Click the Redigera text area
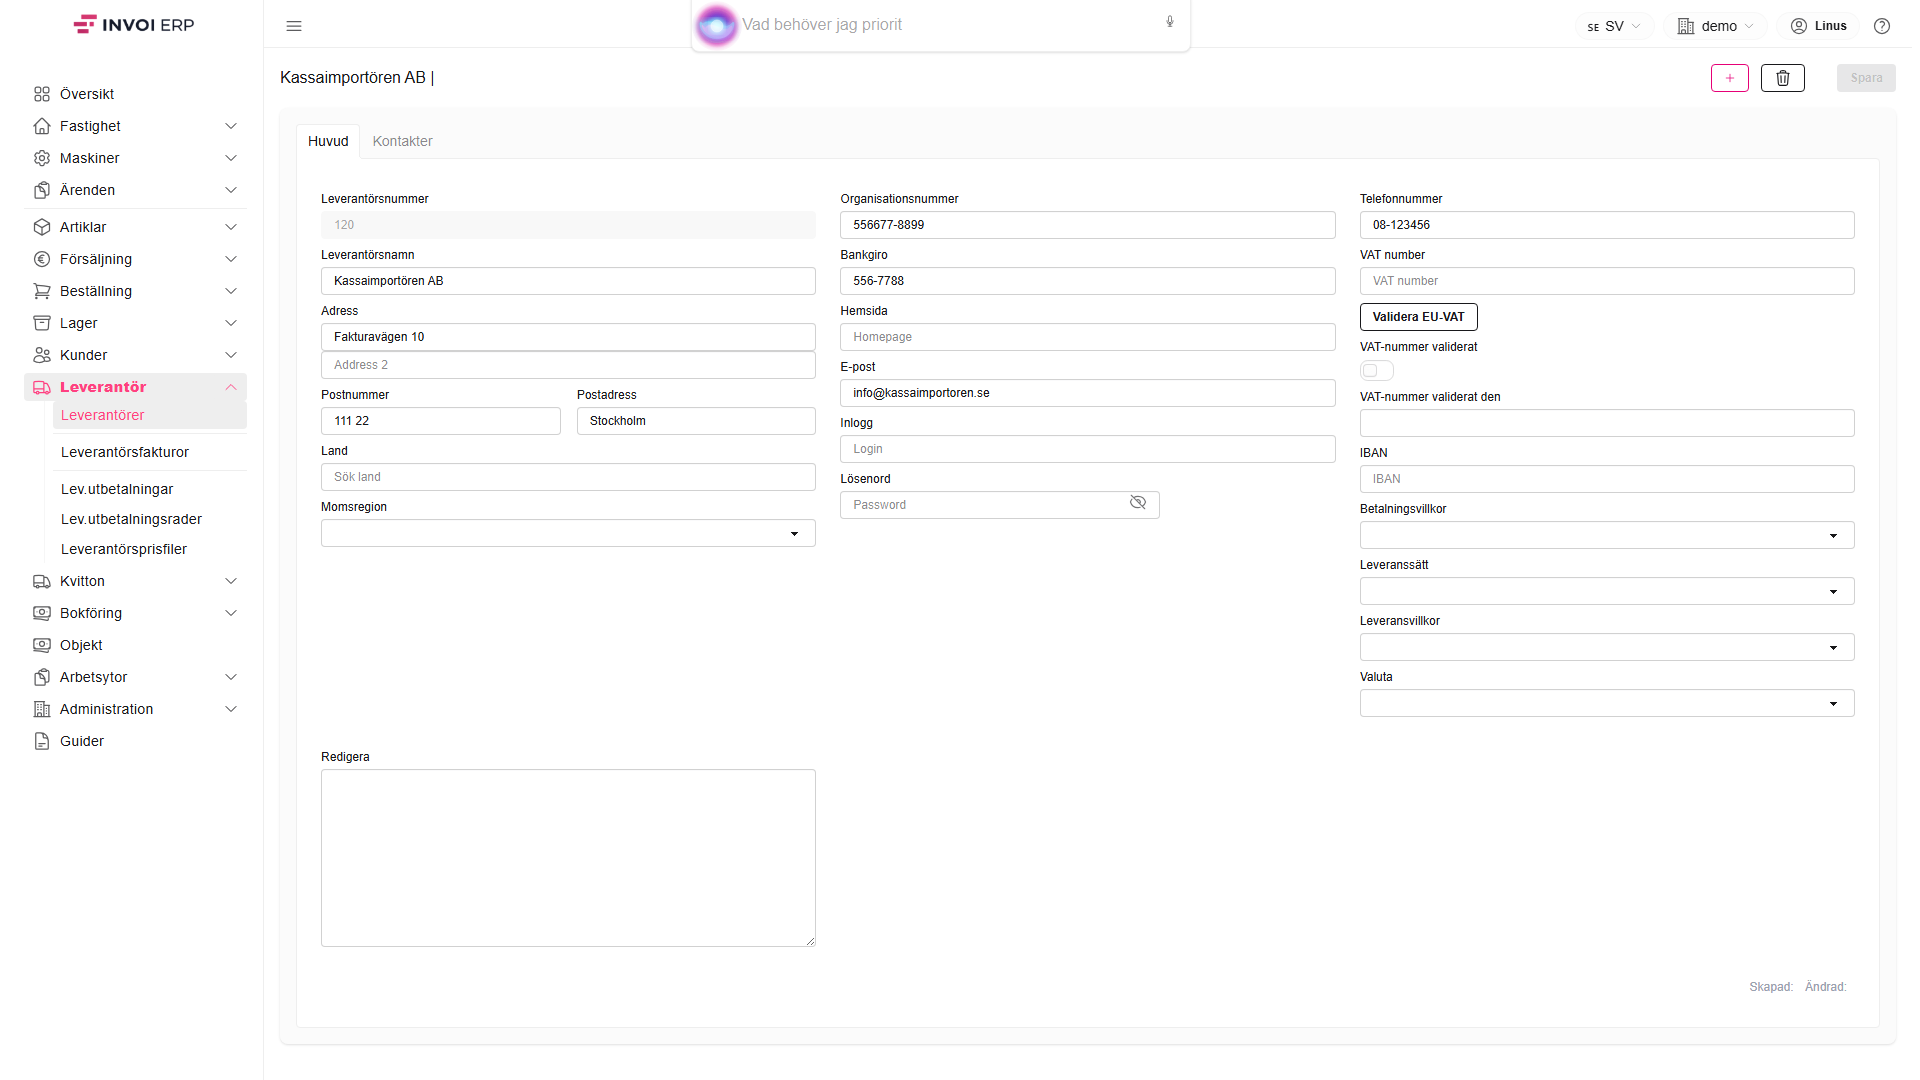The image size is (1920, 1080). (568, 858)
